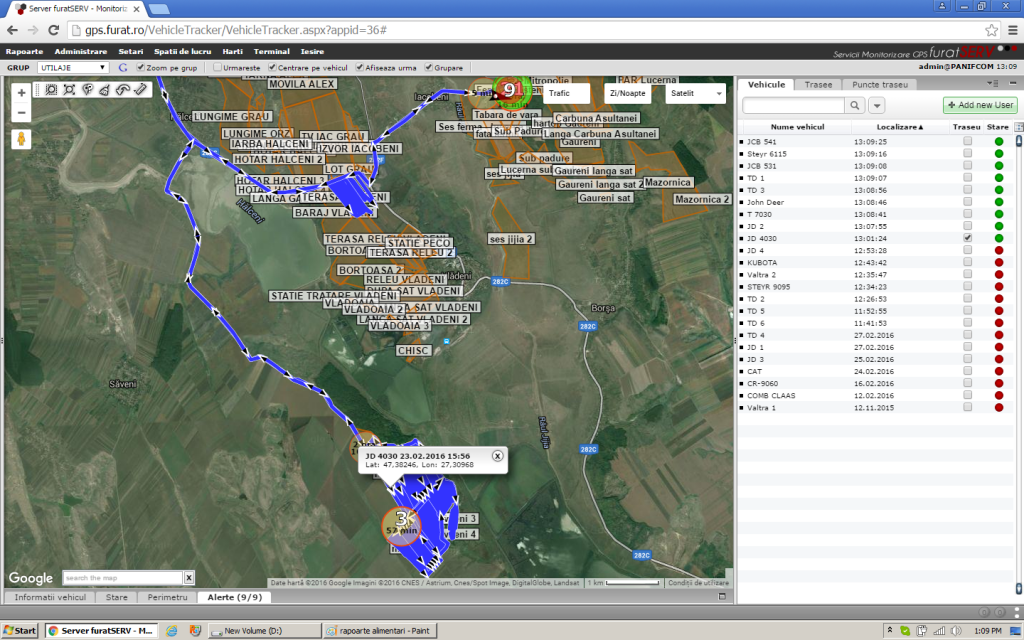
Task: Untick Traseu checkbox for JD 4030
Action: click(x=966, y=239)
